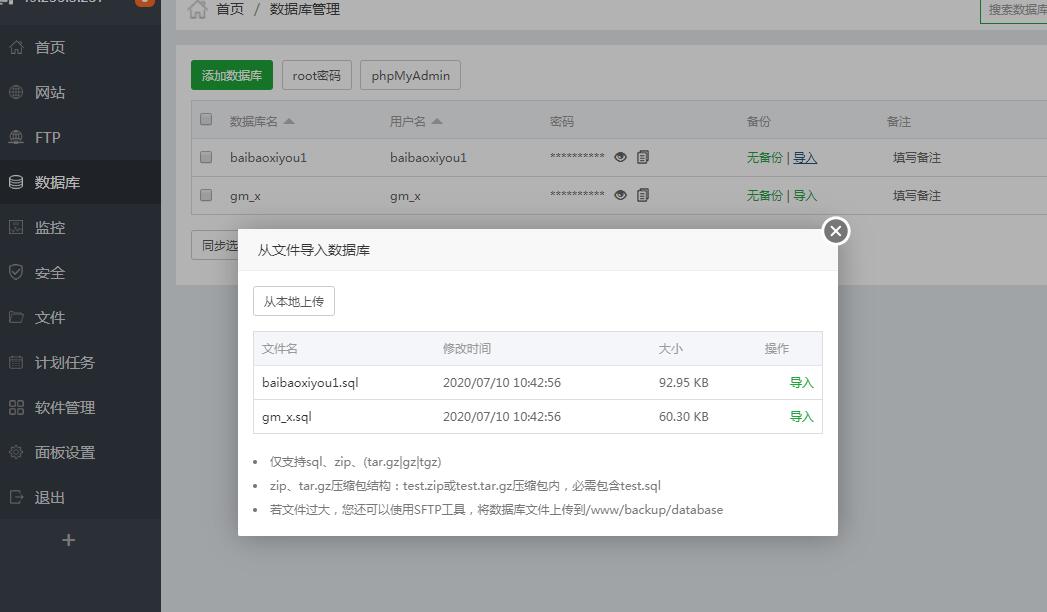This screenshot has height=612, width=1047.
Task: Tick the checkbox for gm_x row
Action: point(206,195)
